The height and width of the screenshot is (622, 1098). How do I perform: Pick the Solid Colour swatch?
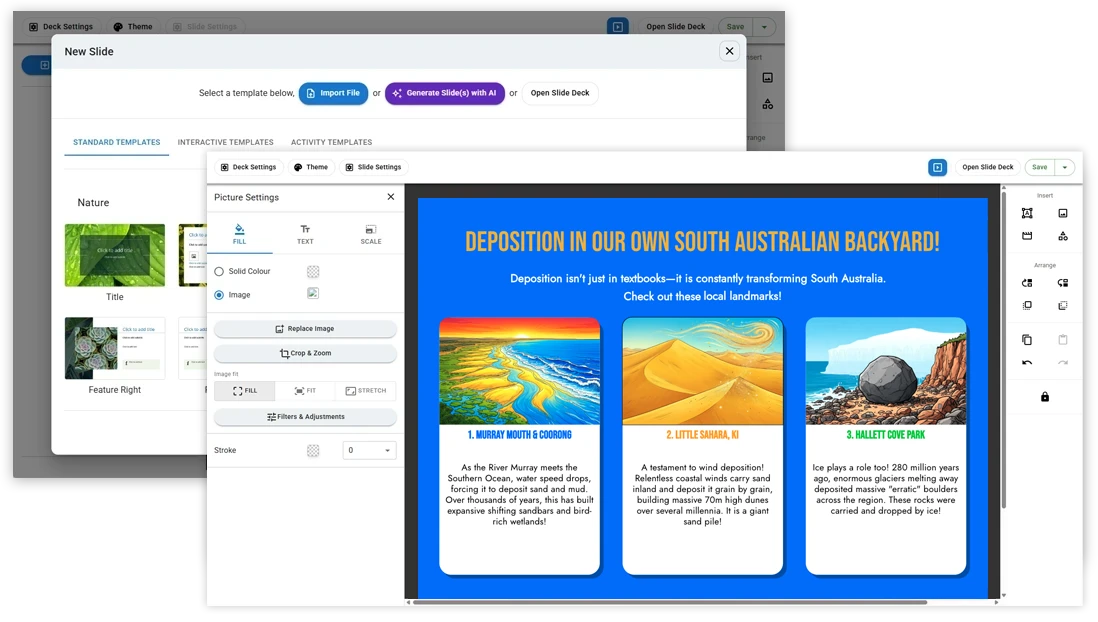(x=313, y=272)
